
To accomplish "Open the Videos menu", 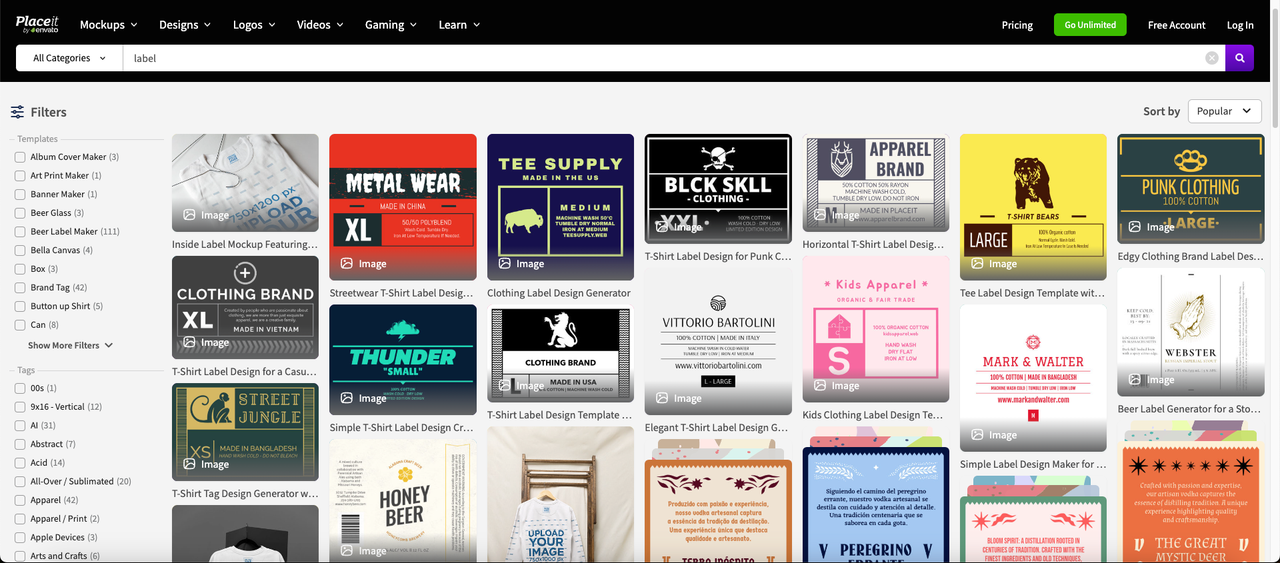I will click(x=320, y=25).
